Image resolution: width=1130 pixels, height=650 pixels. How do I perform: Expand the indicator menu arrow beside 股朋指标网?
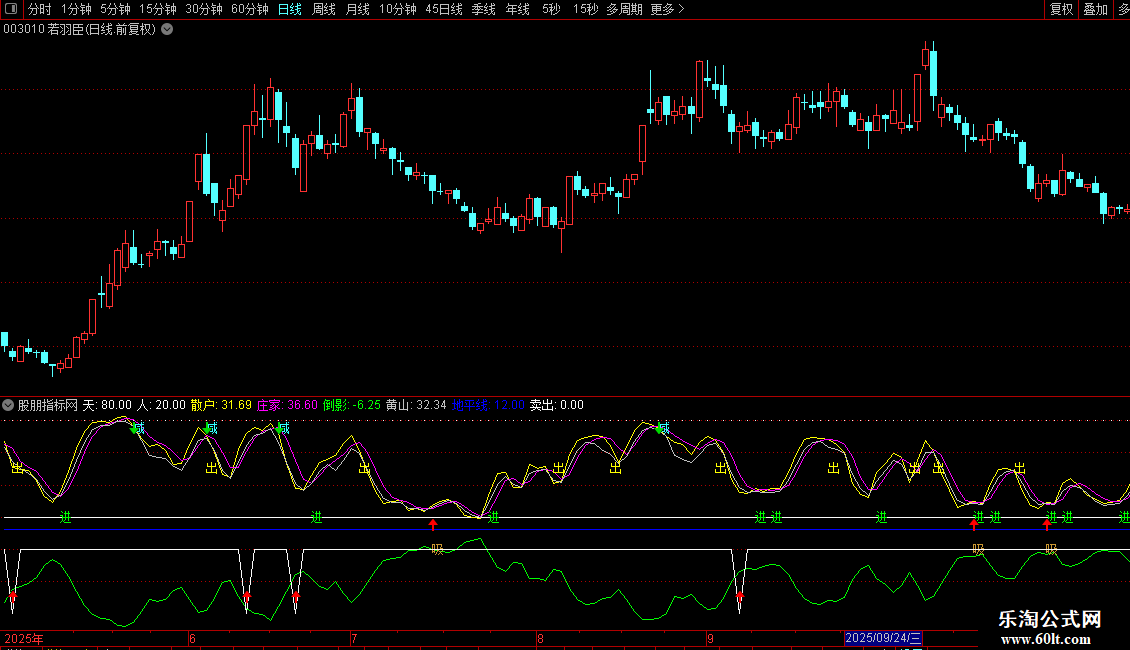(x=9, y=405)
